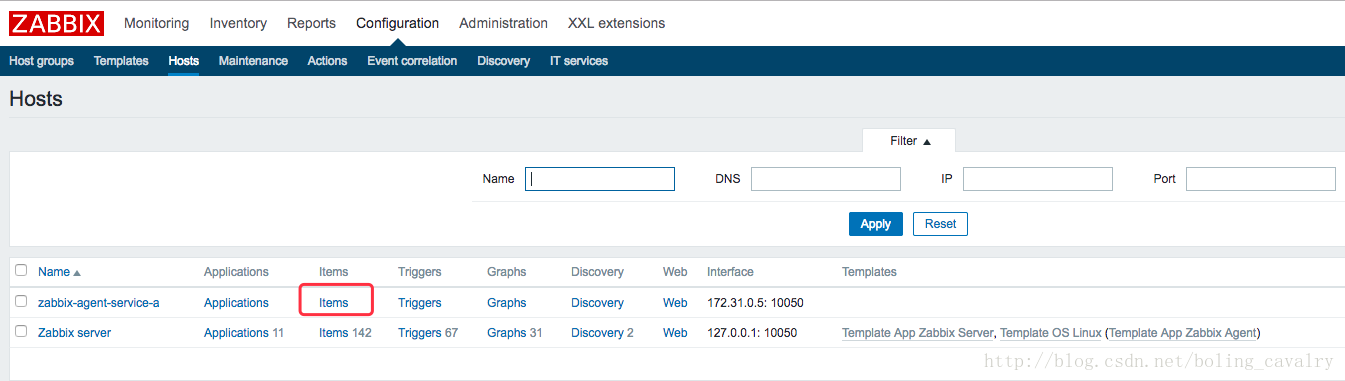Open Triggers for zabbix-agent-service-a
This screenshot has width=1345, height=381.
pos(420,303)
